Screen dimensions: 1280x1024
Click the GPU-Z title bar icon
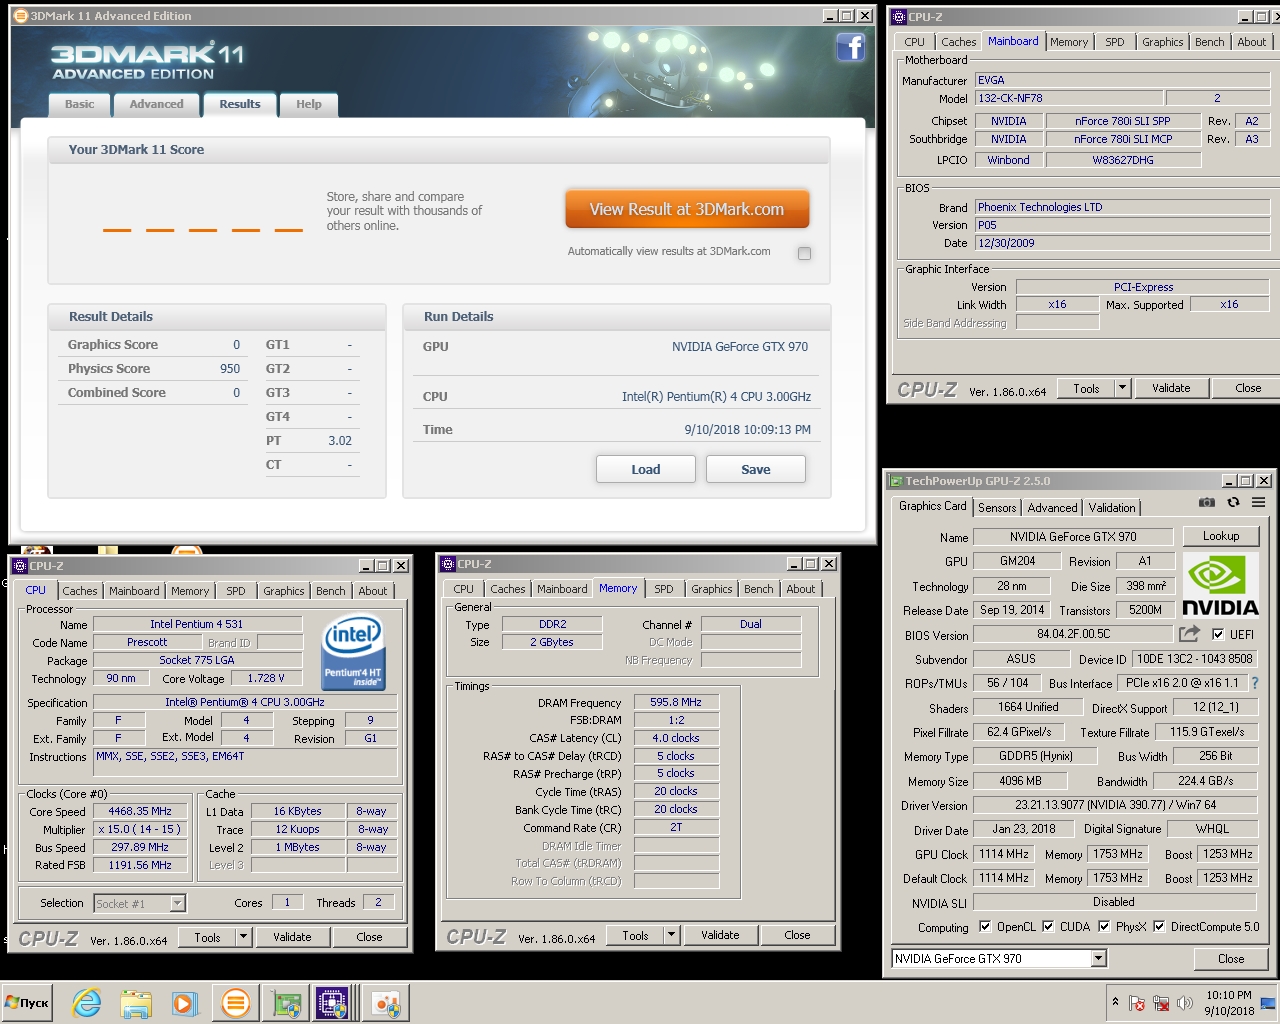click(896, 481)
